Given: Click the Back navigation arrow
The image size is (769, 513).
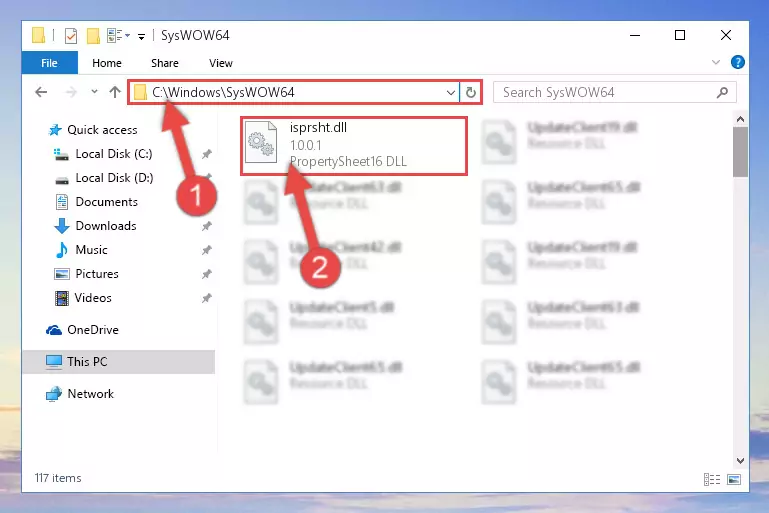Looking at the screenshot, I should pos(41,92).
